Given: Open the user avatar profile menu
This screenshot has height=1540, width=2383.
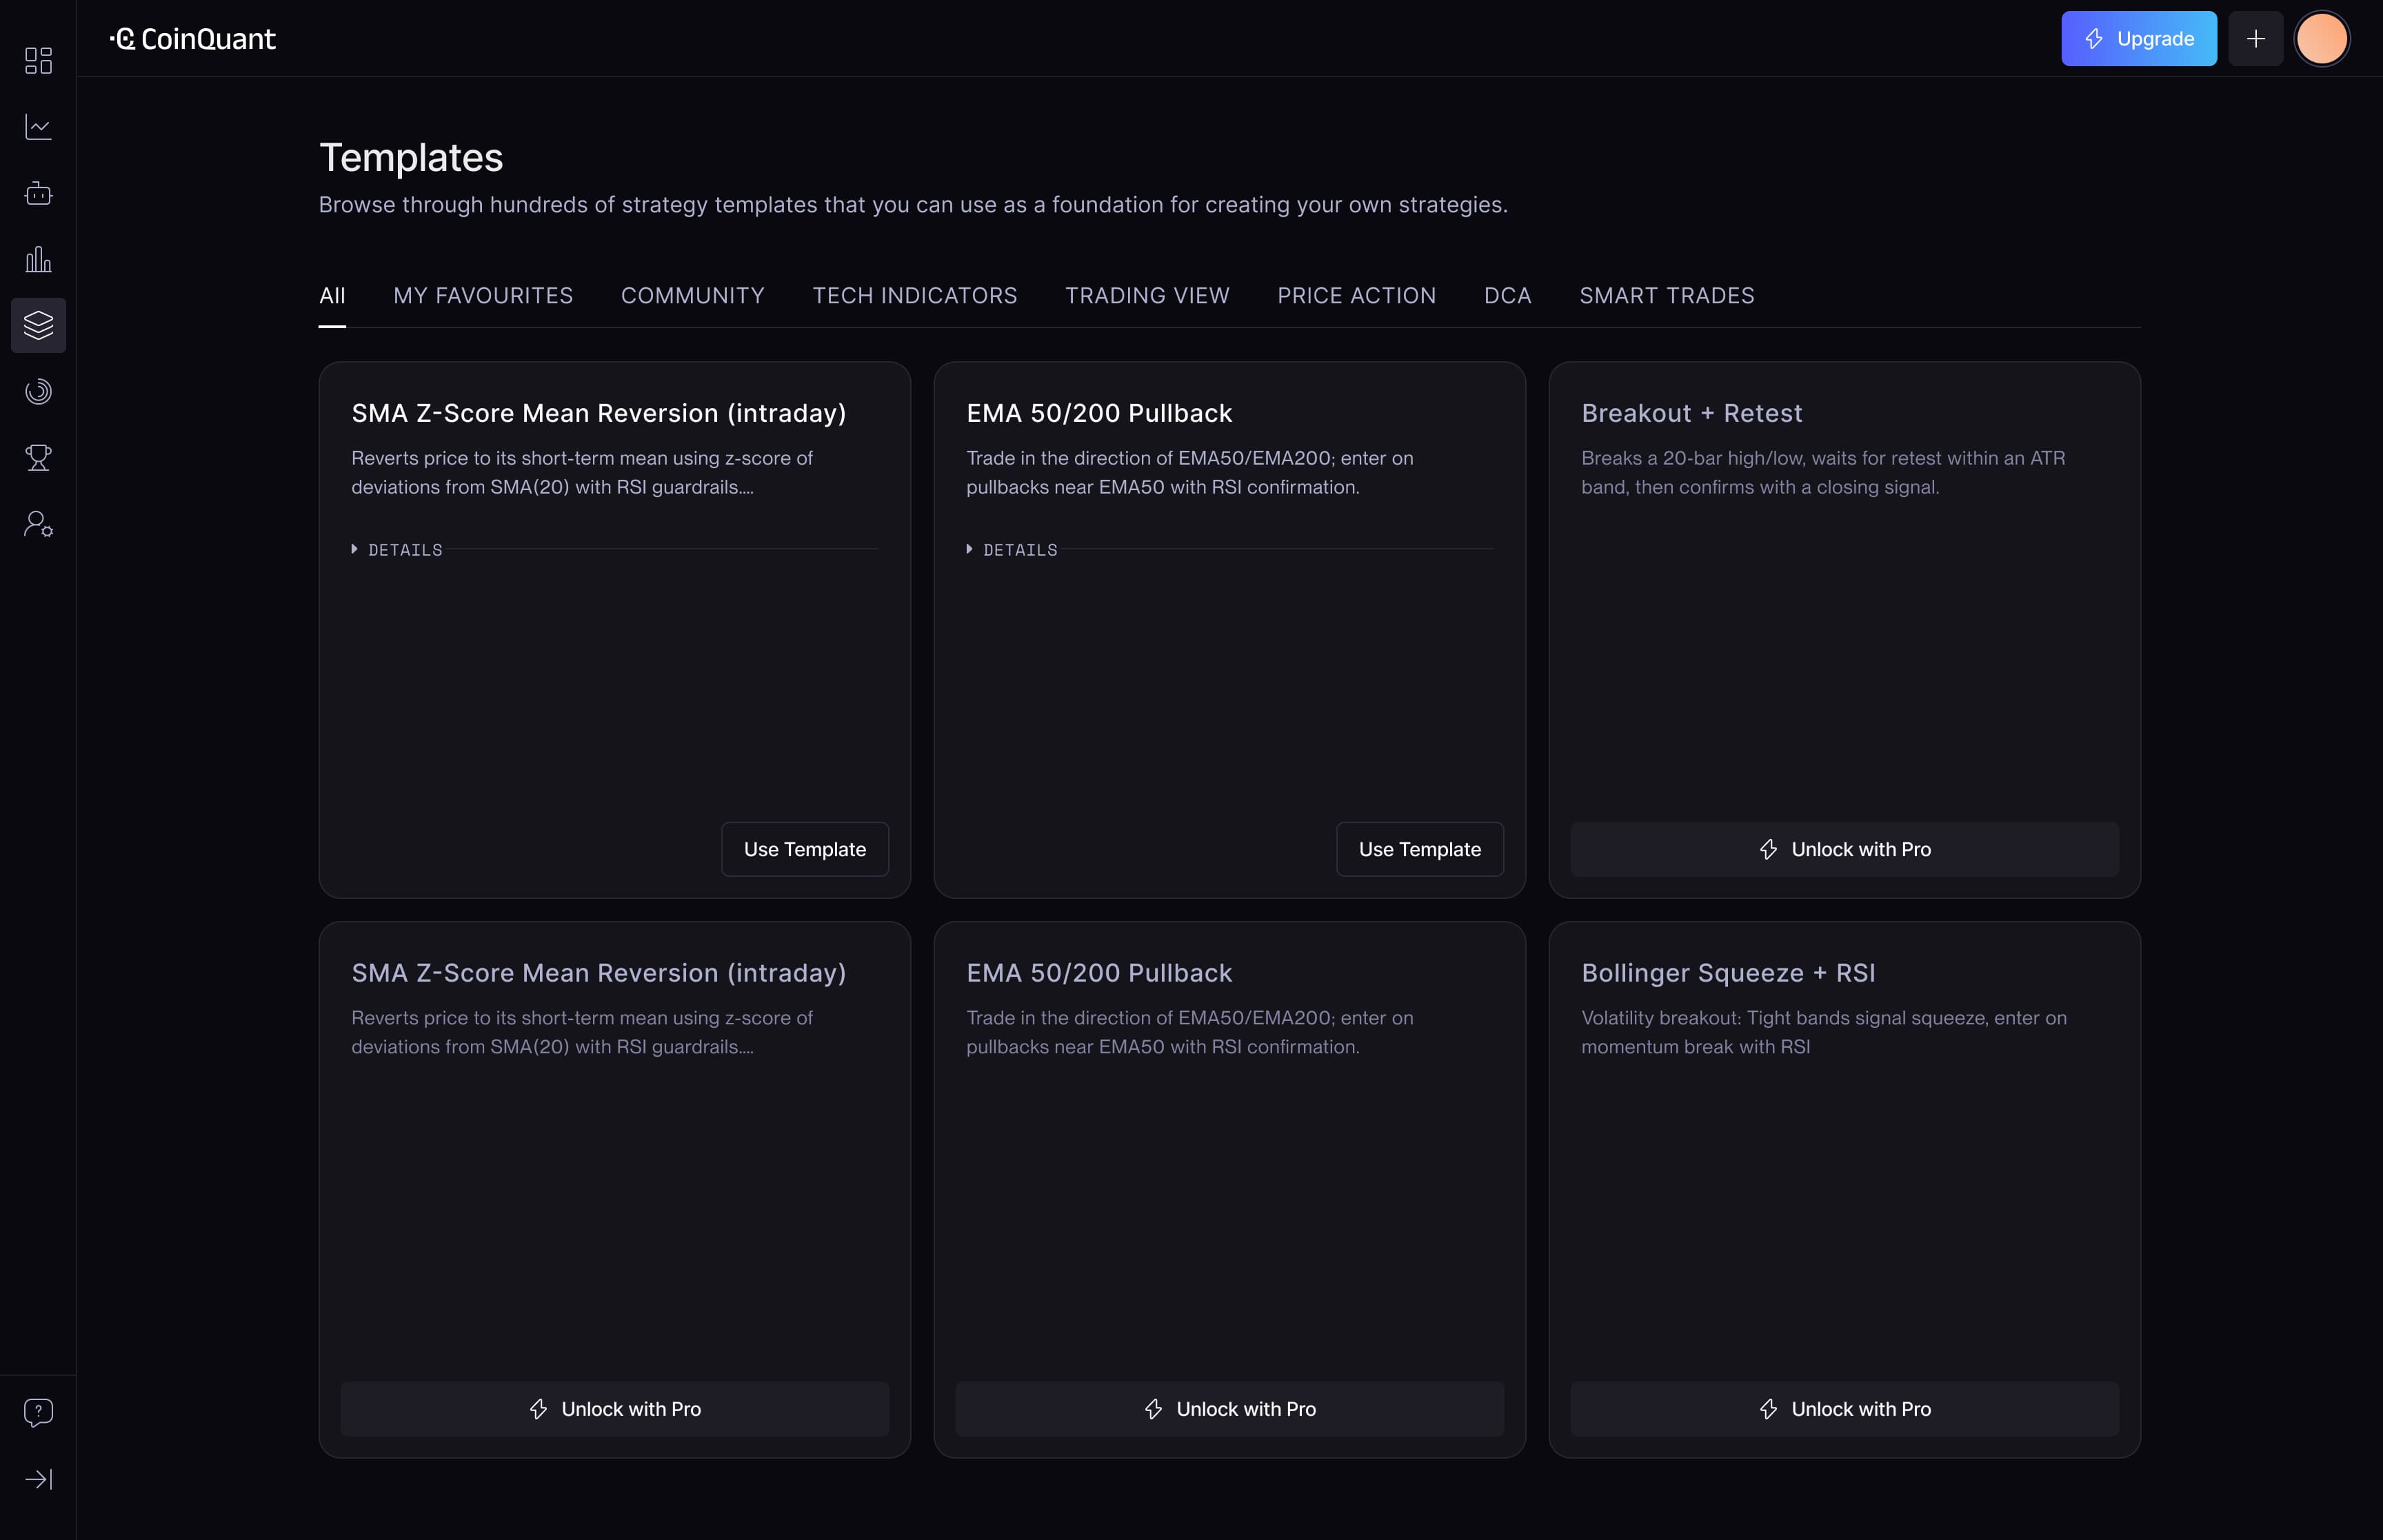Looking at the screenshot, I should [x=2321, y=39].
